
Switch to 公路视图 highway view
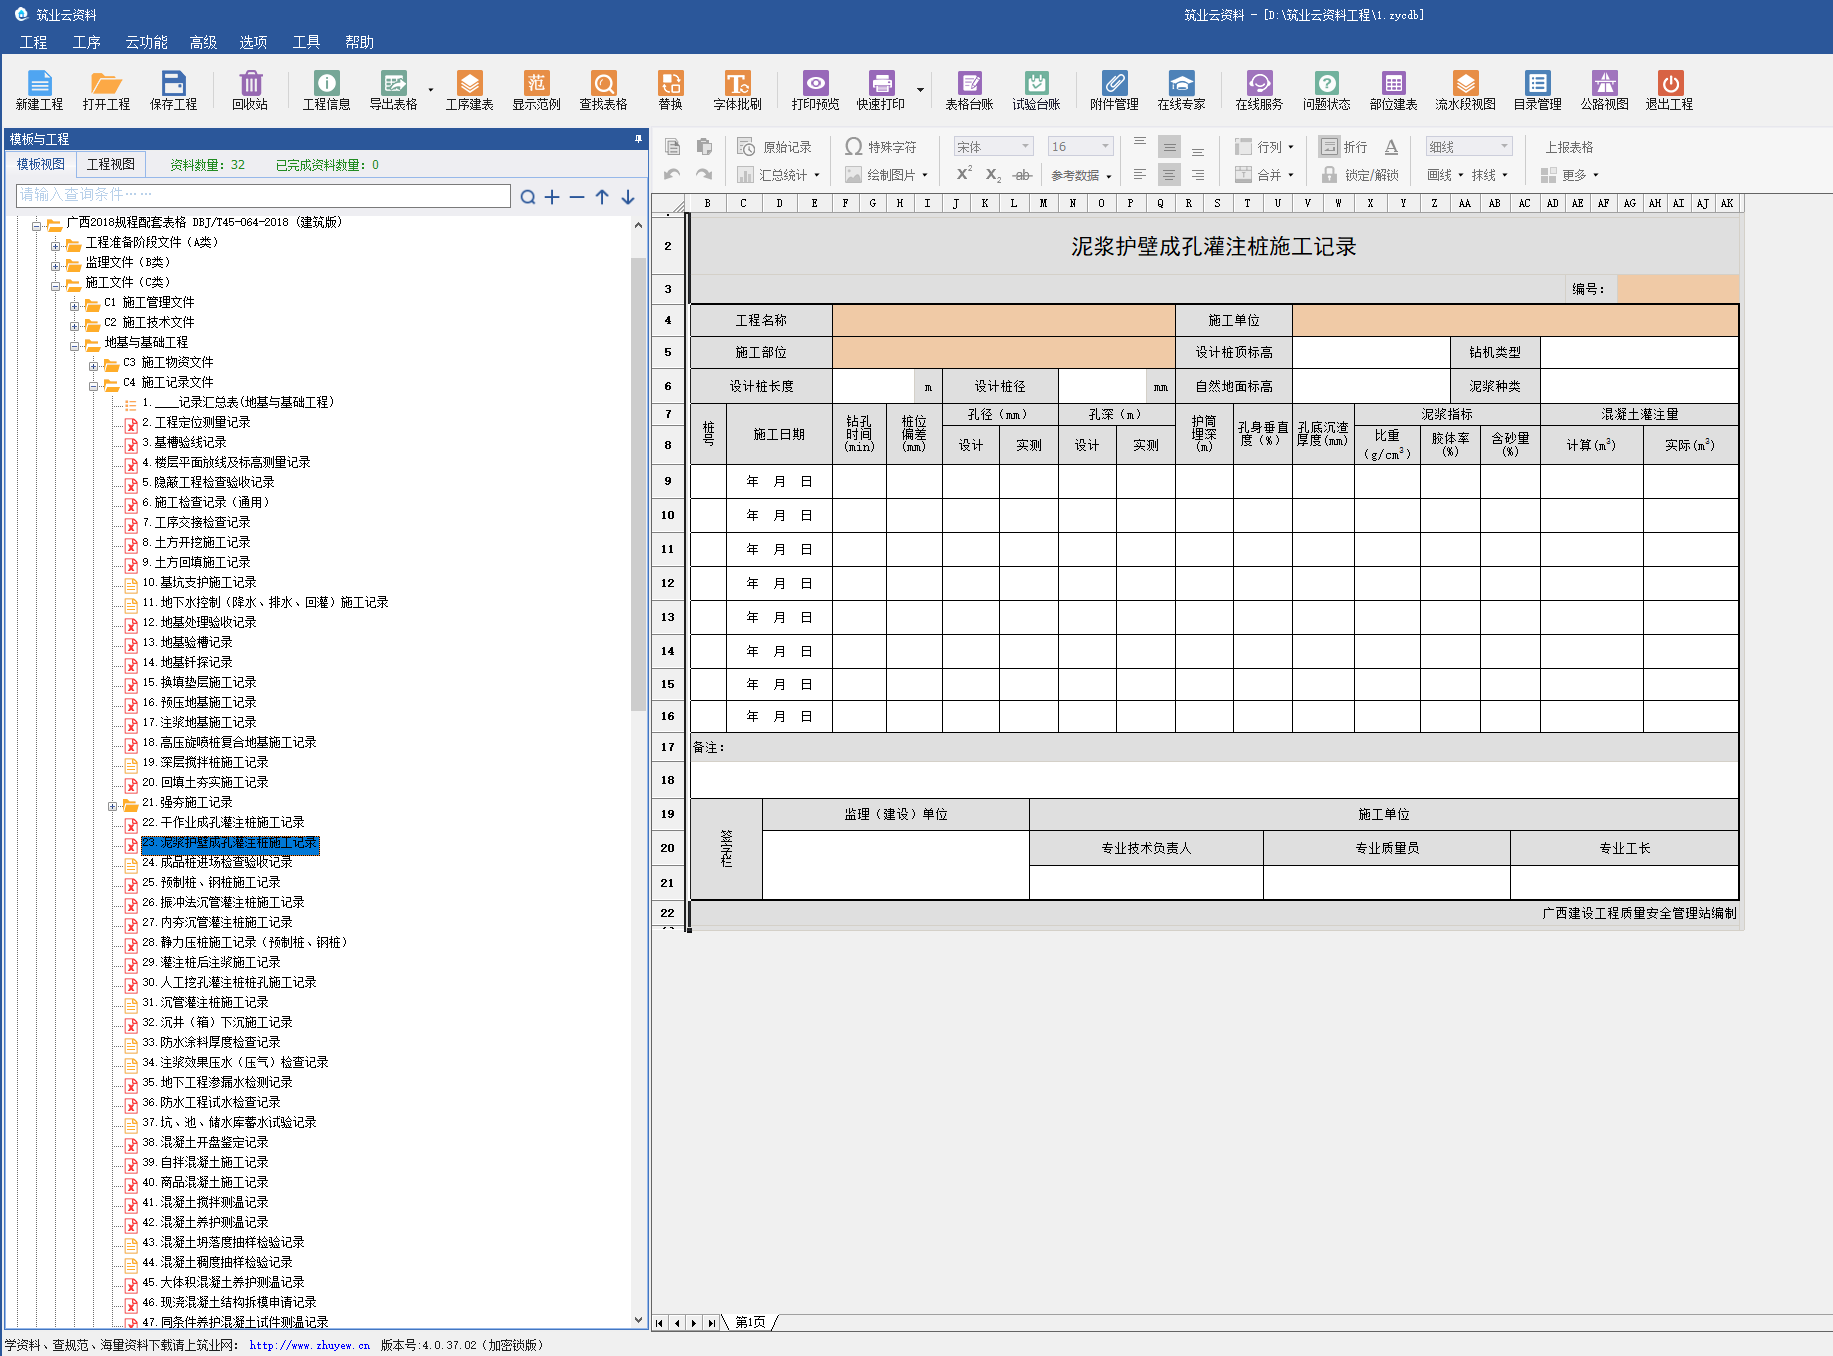click(x=1604, y=90)
